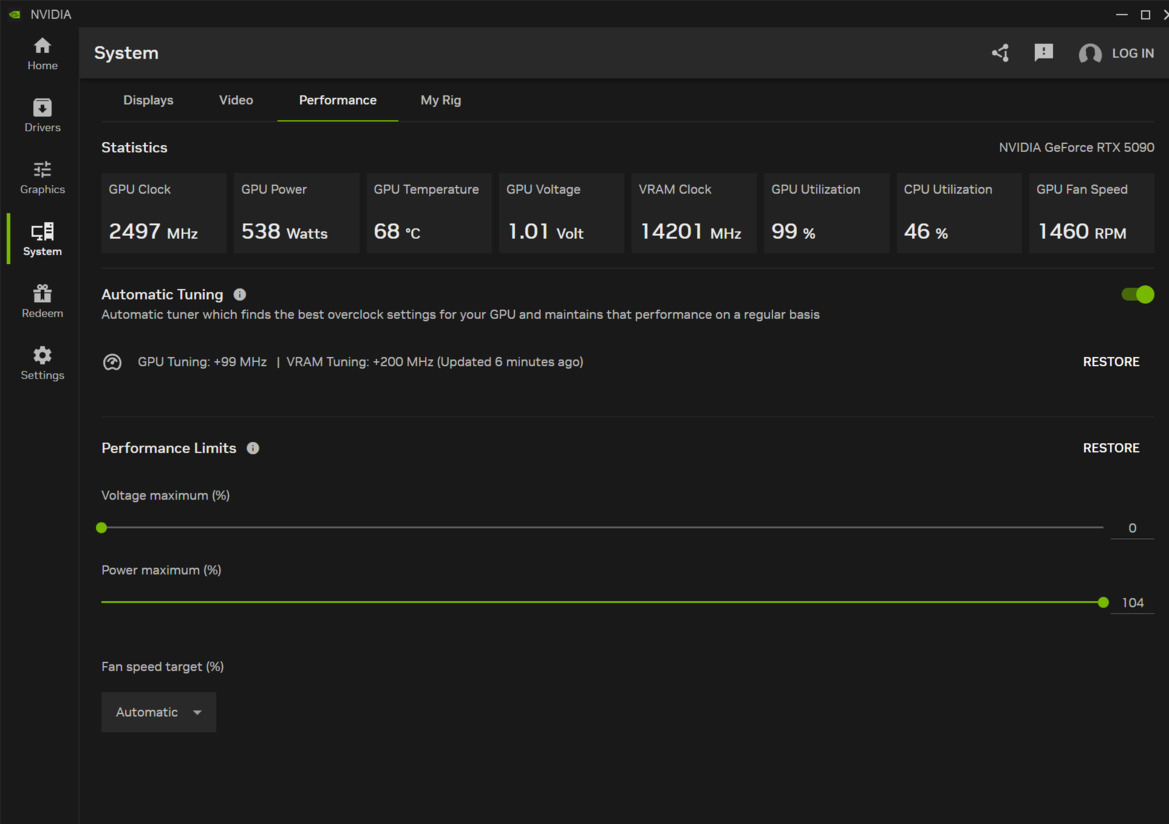Click the VRAM Tuning +200 MHz text
This screenshot has height=824, width=1169.
(359, 362)
